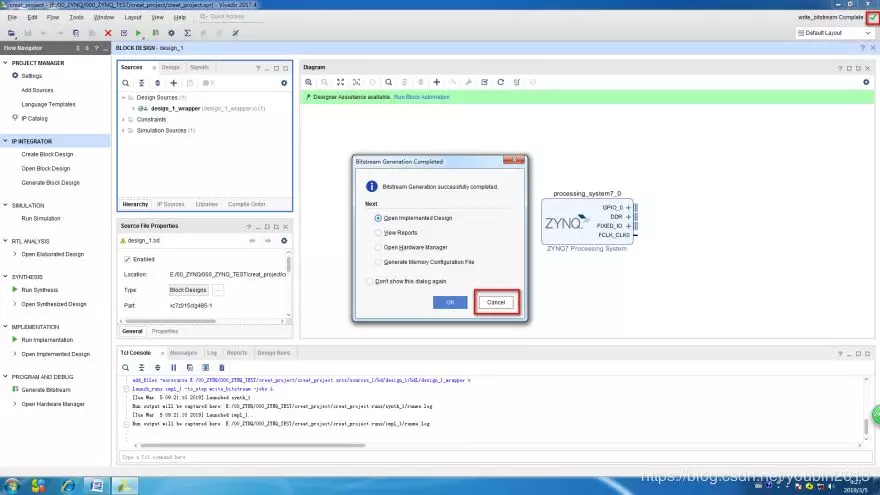Zoom in on the Diagram

pyautogui.click(x=309, y=82)
